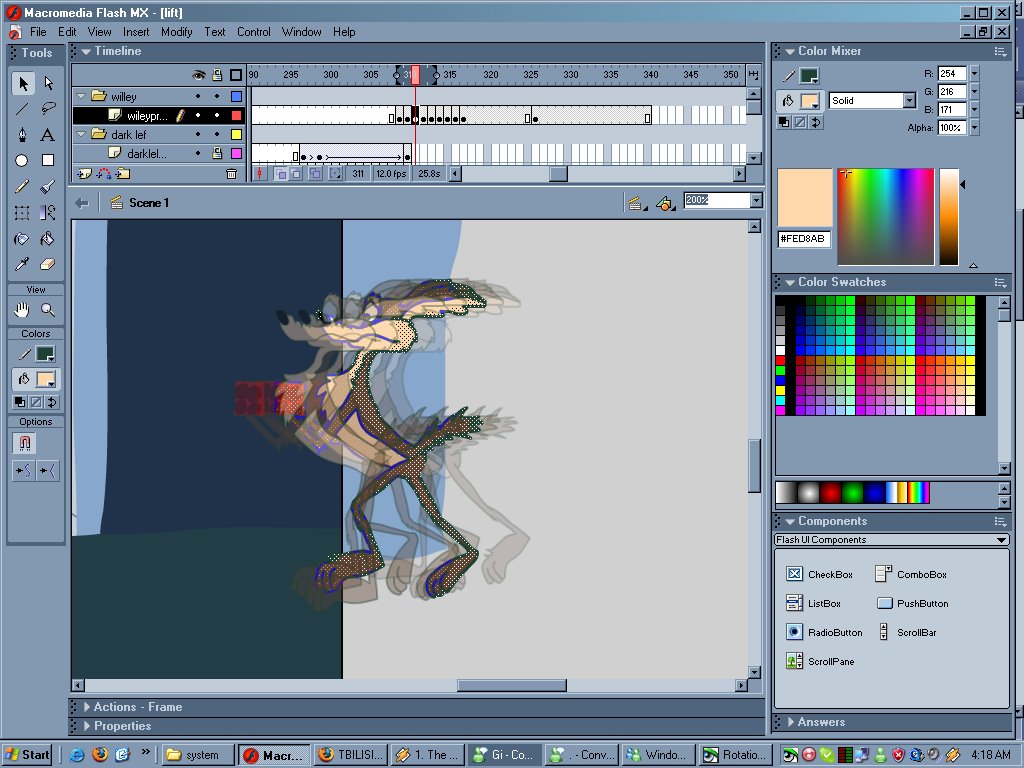Click the Smooth option button
Viewport: 1024px width, 768px height.
click(x=24, y=470)
